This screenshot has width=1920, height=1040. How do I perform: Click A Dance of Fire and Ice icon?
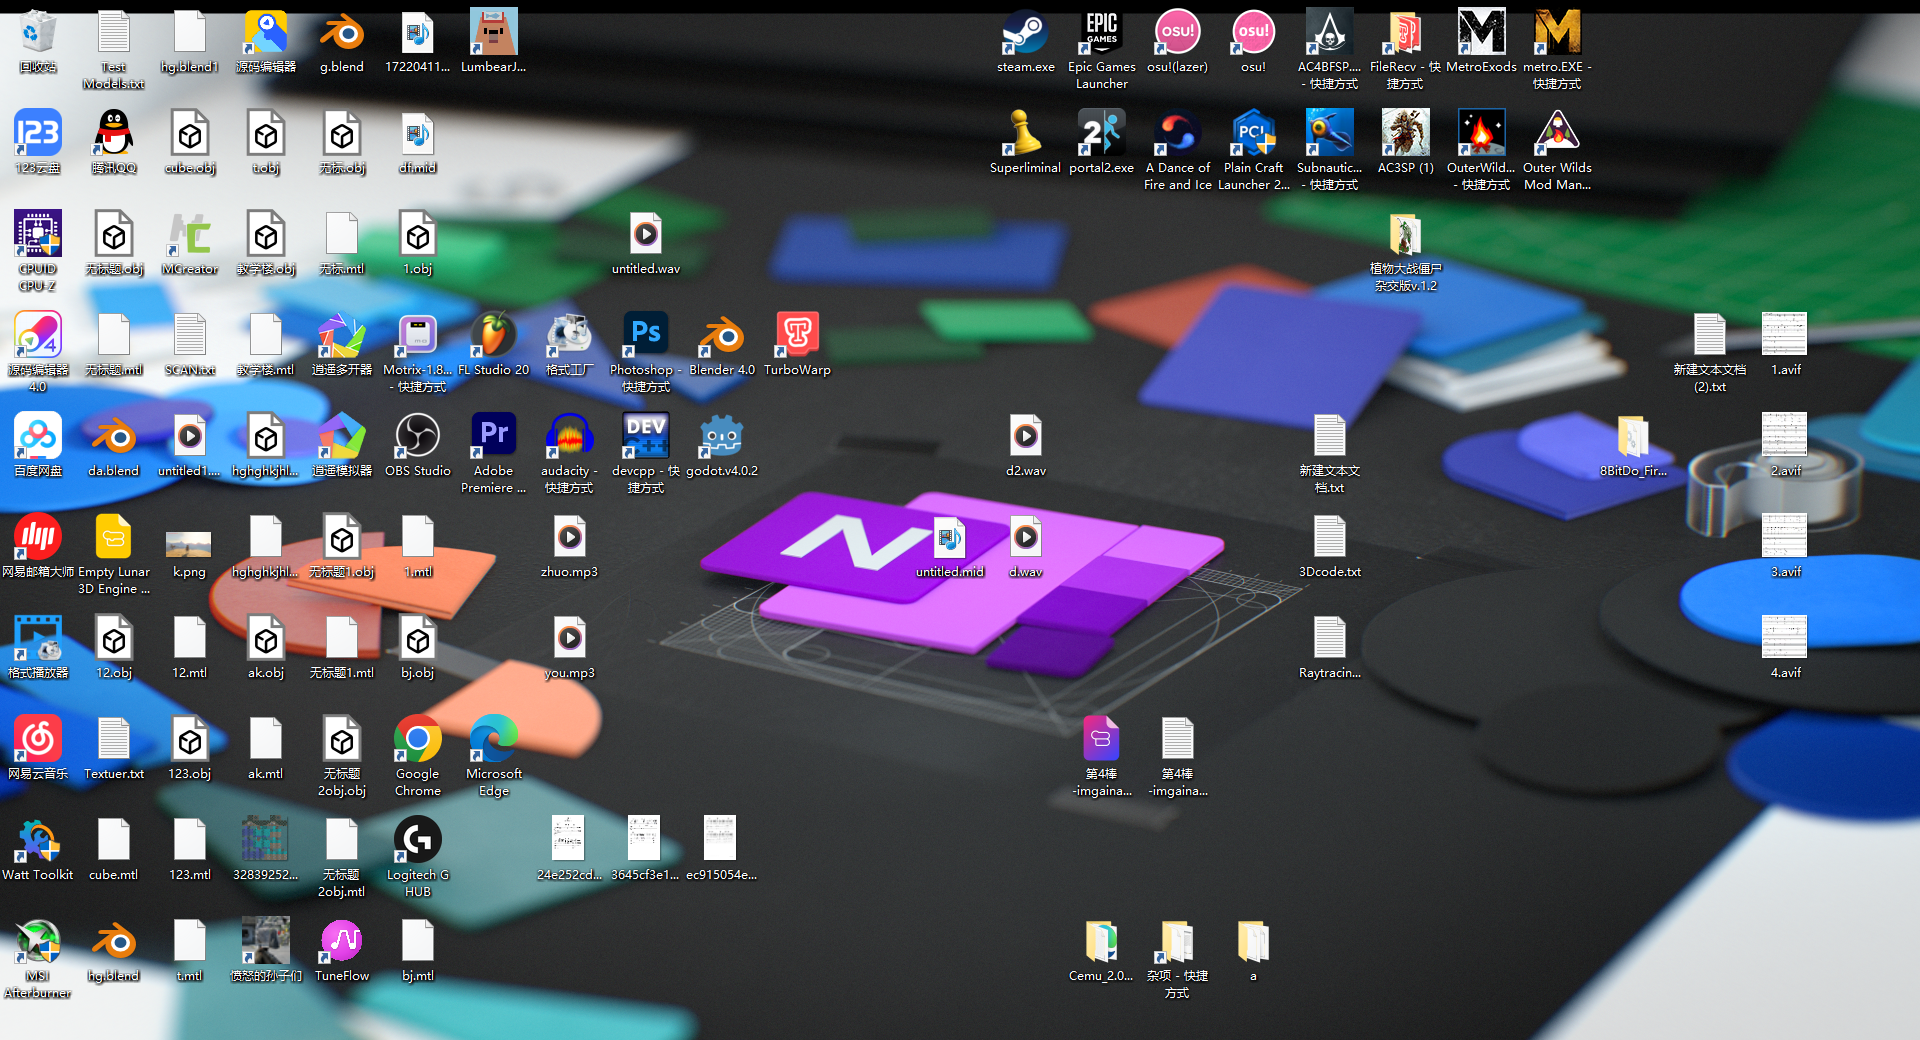coord(1177,134)
